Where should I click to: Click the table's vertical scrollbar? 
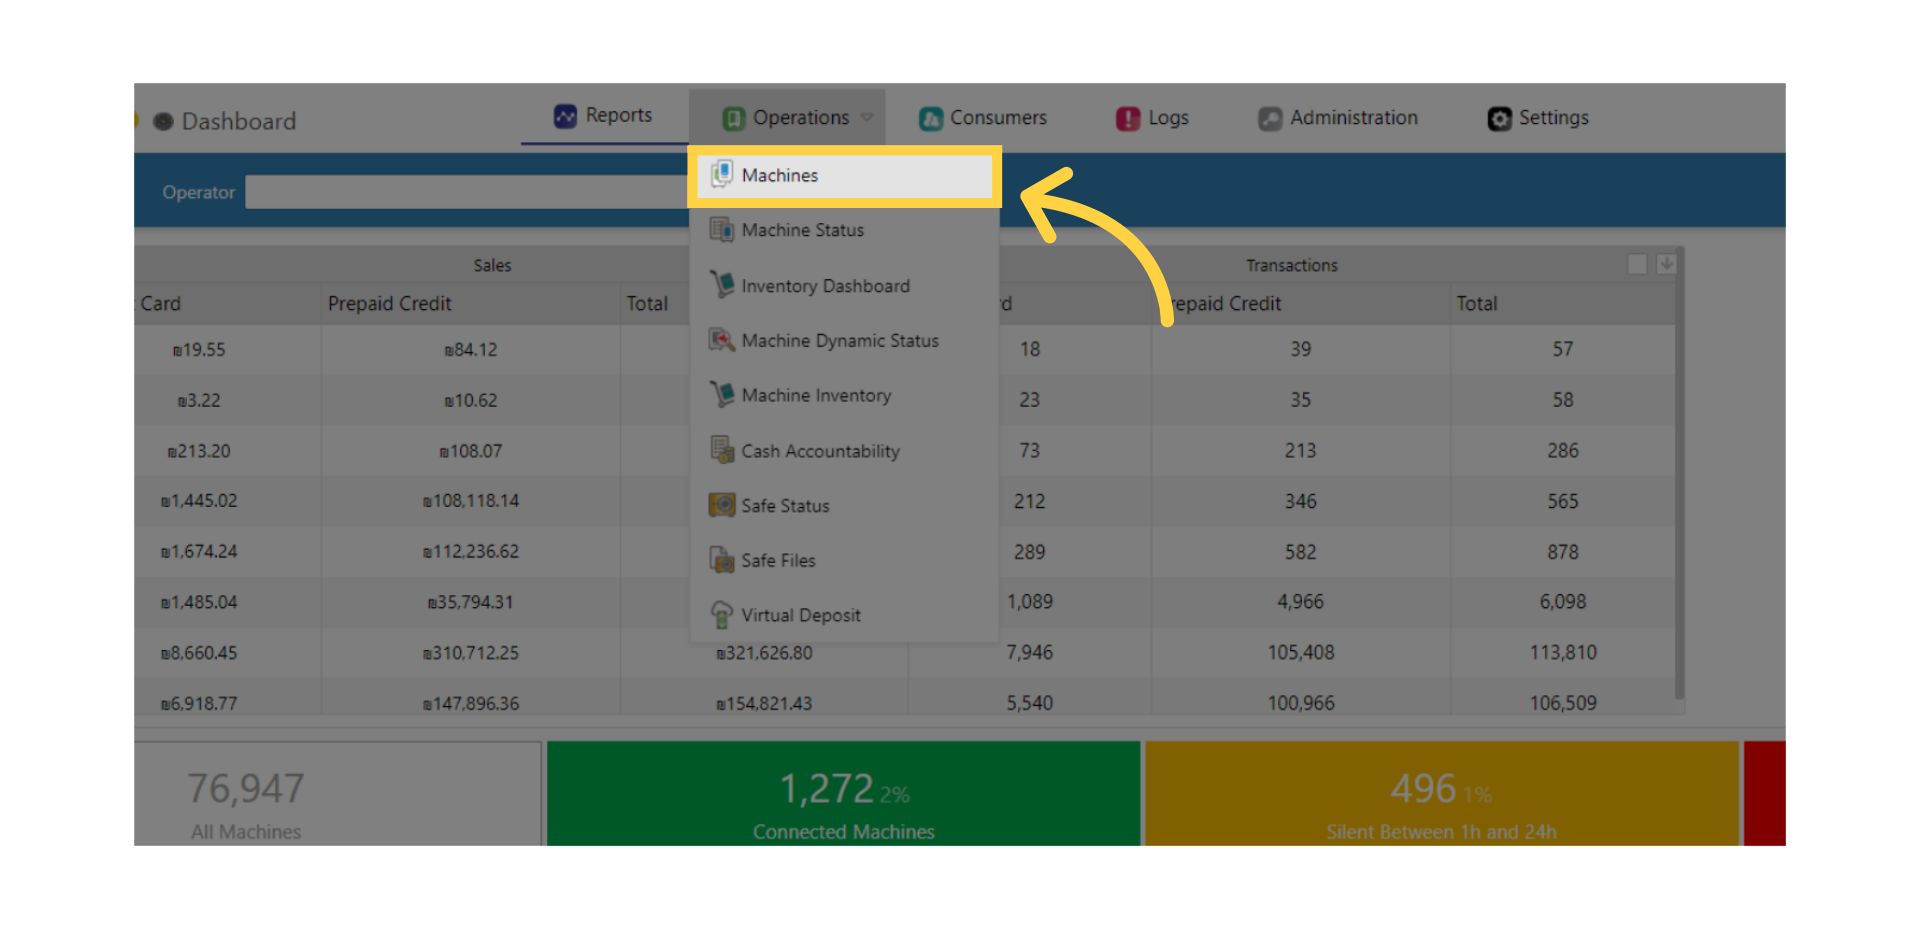click(x=1679, y=480)
